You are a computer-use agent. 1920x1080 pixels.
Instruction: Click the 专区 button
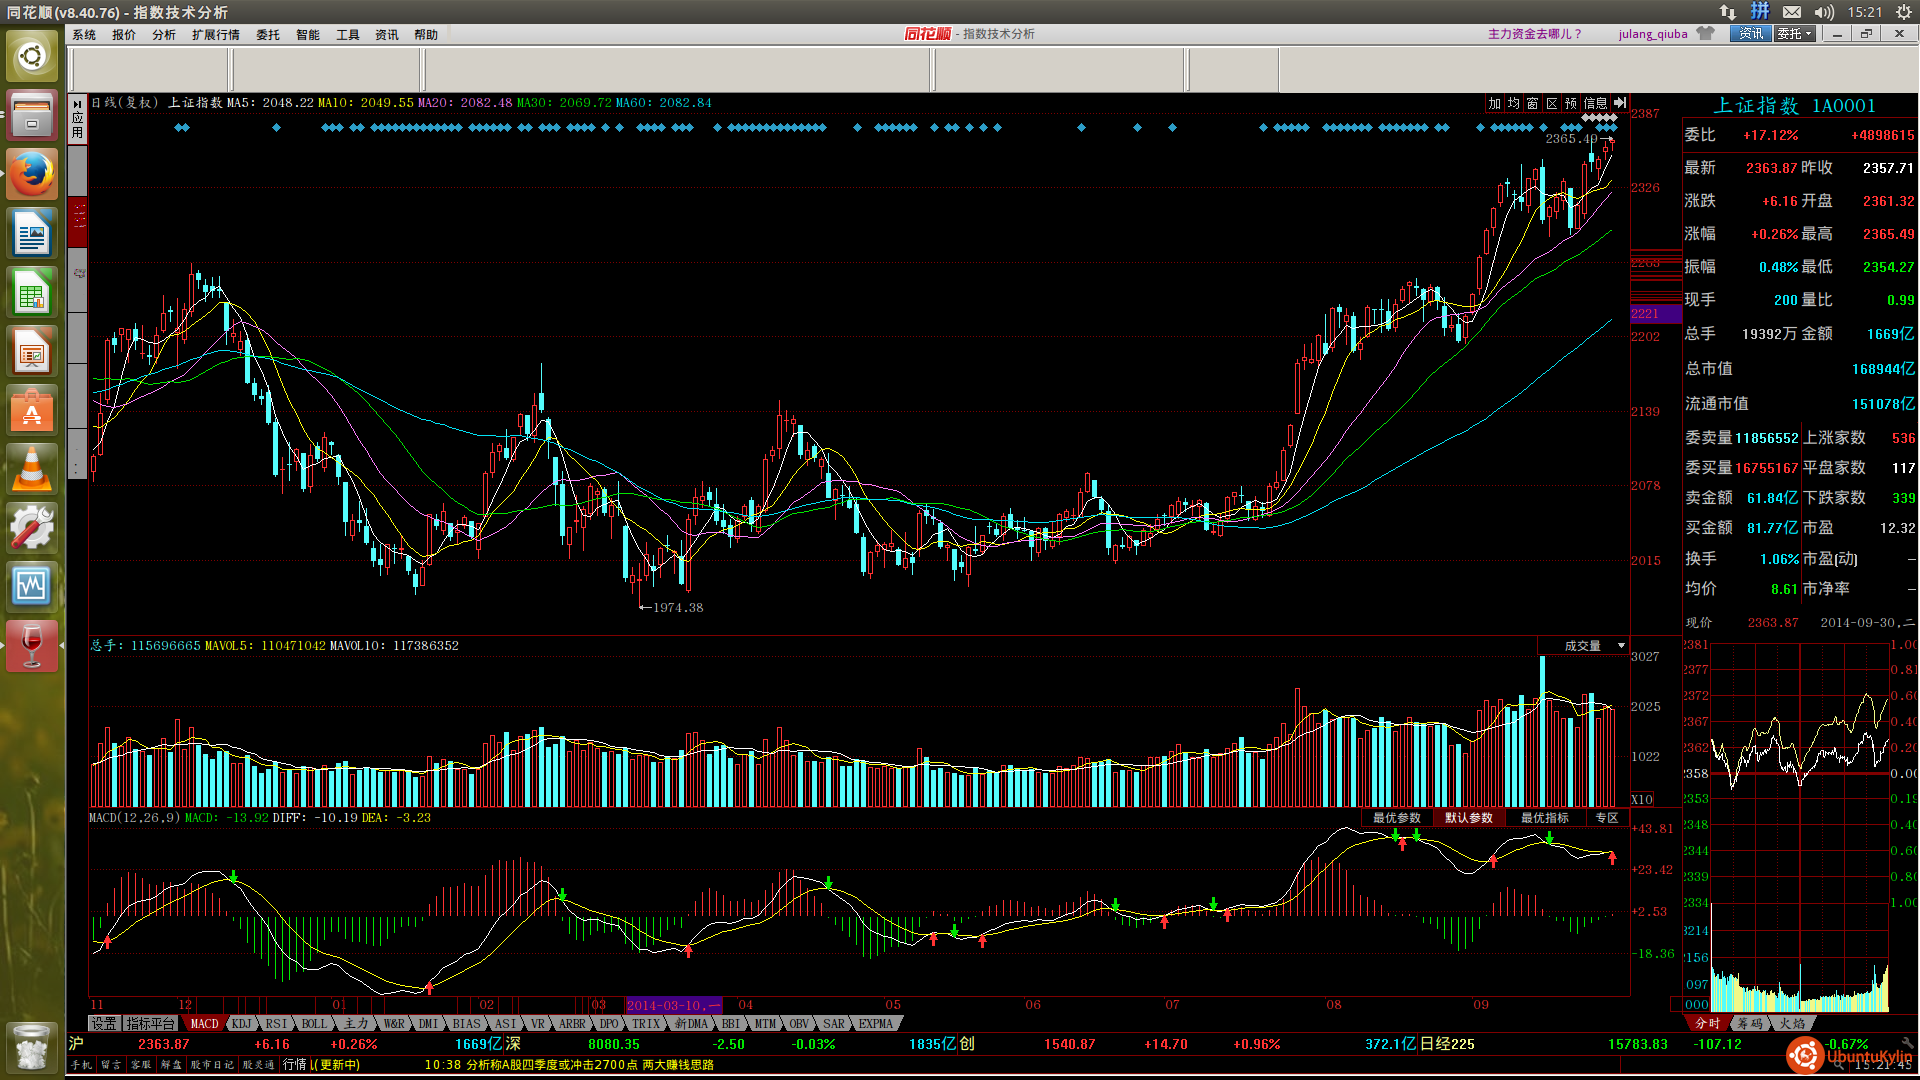tap(1606, 818)
